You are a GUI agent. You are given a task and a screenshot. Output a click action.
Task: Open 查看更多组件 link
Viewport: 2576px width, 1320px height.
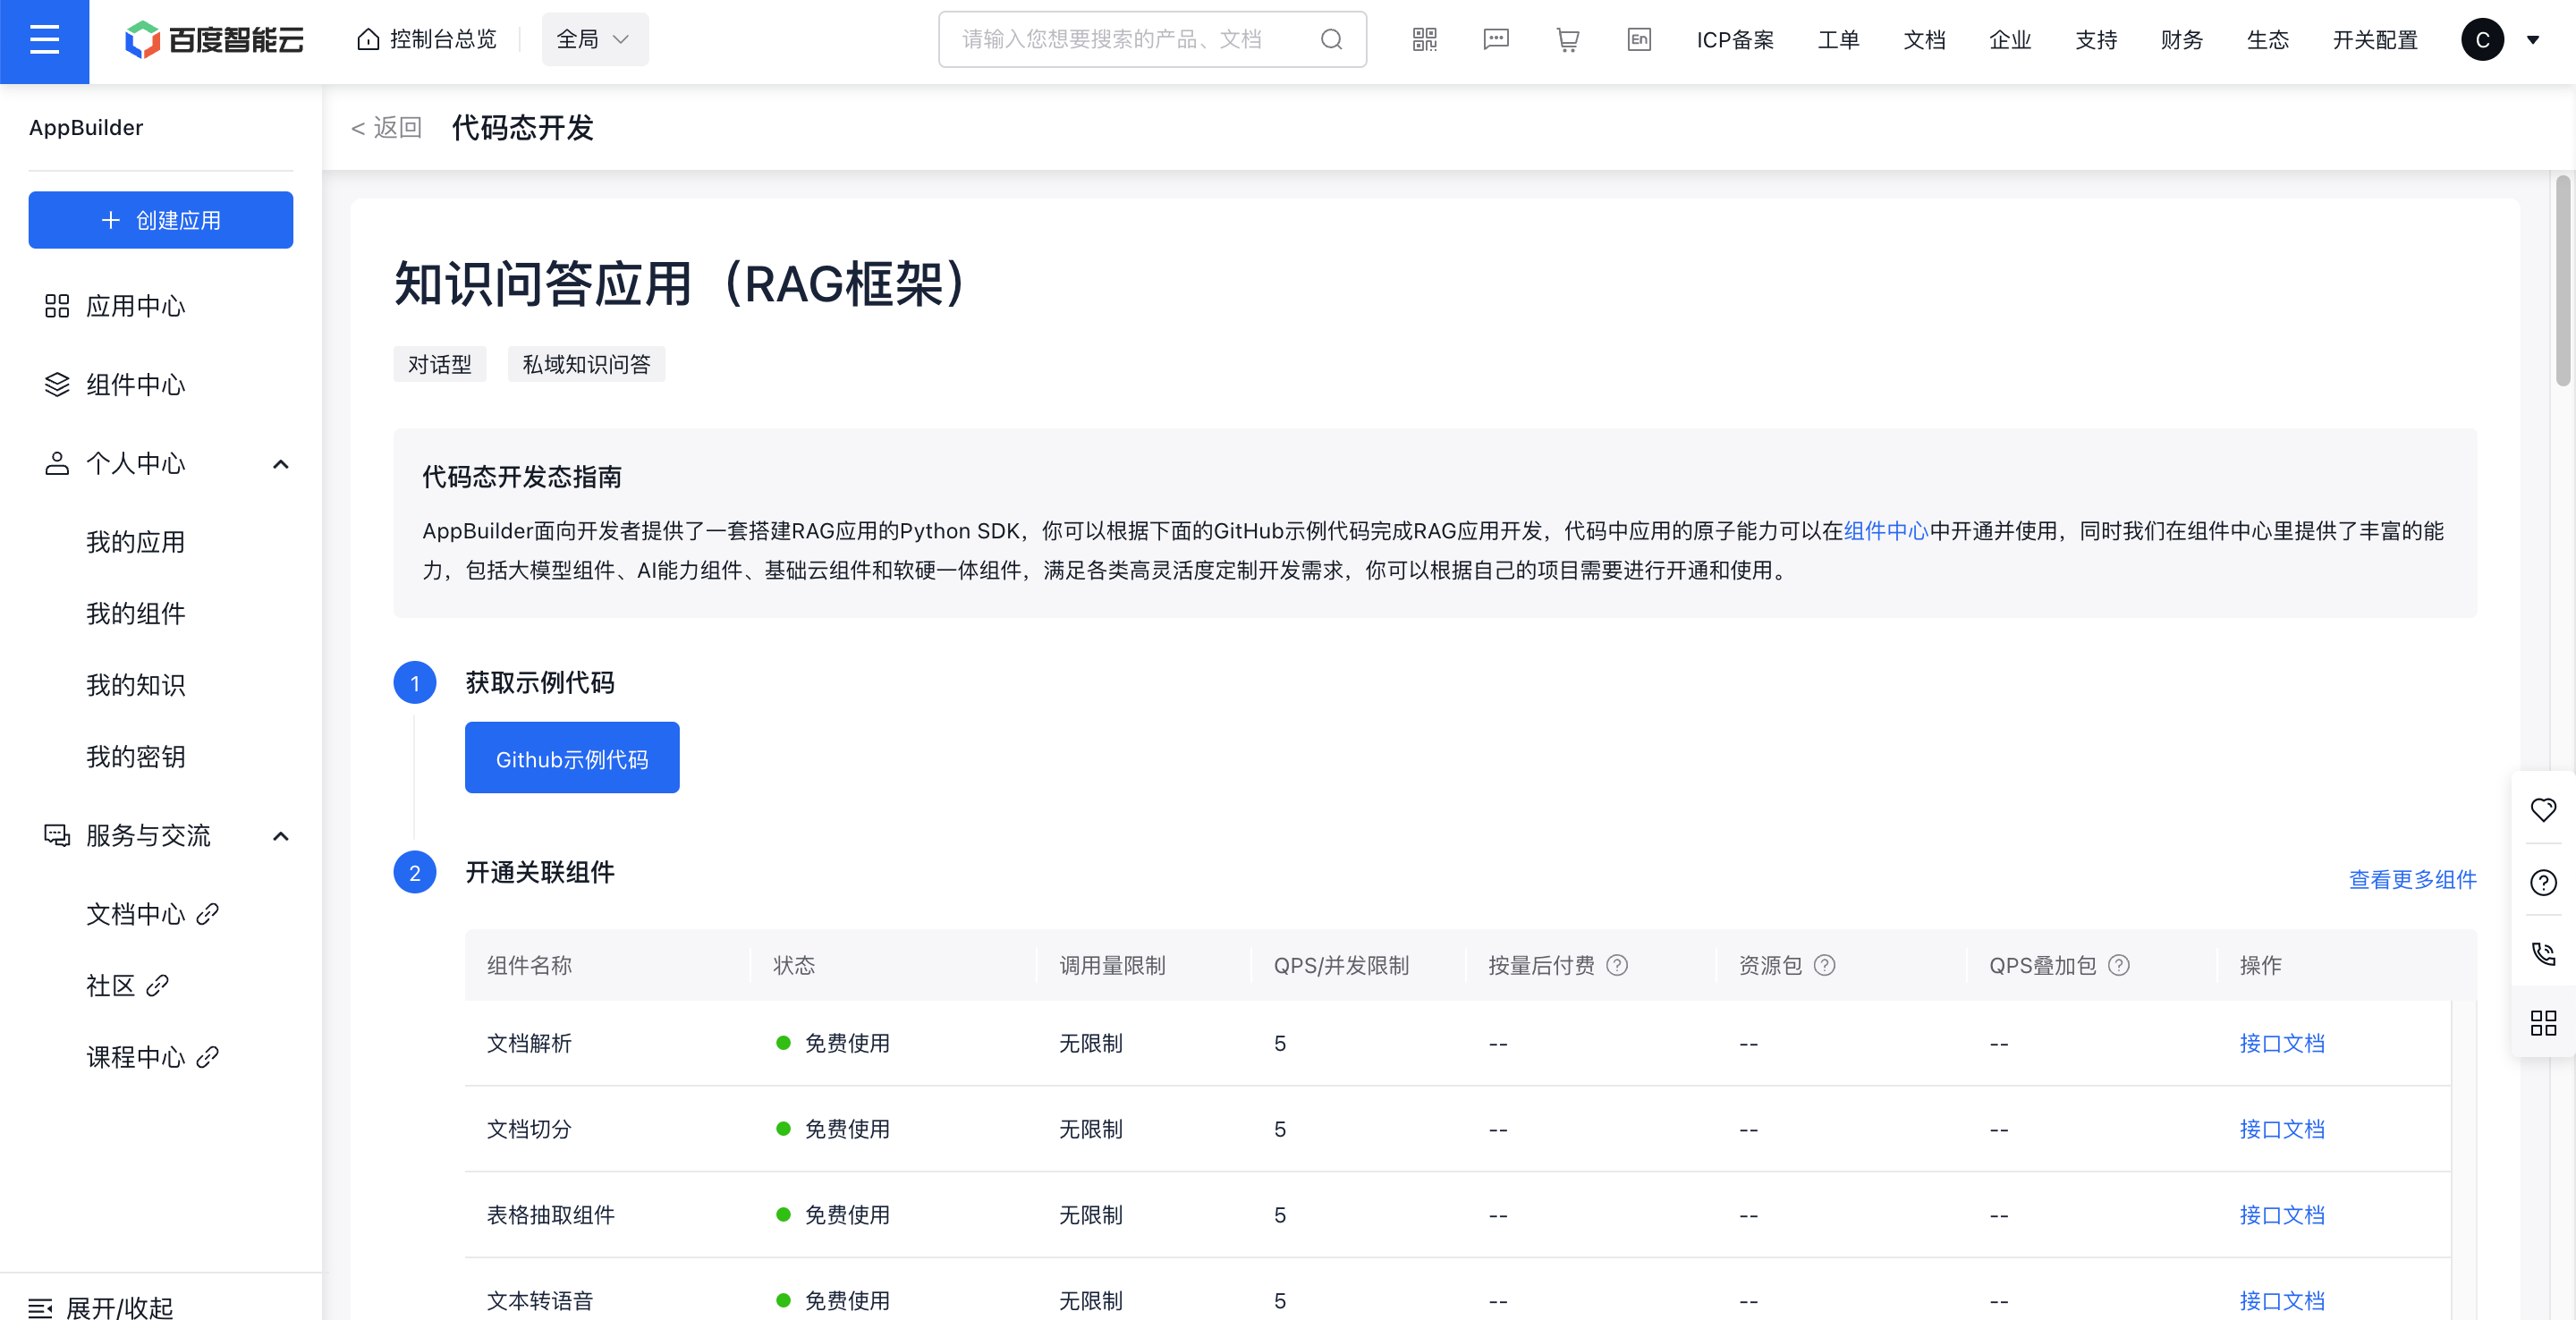coord(2412,879)
